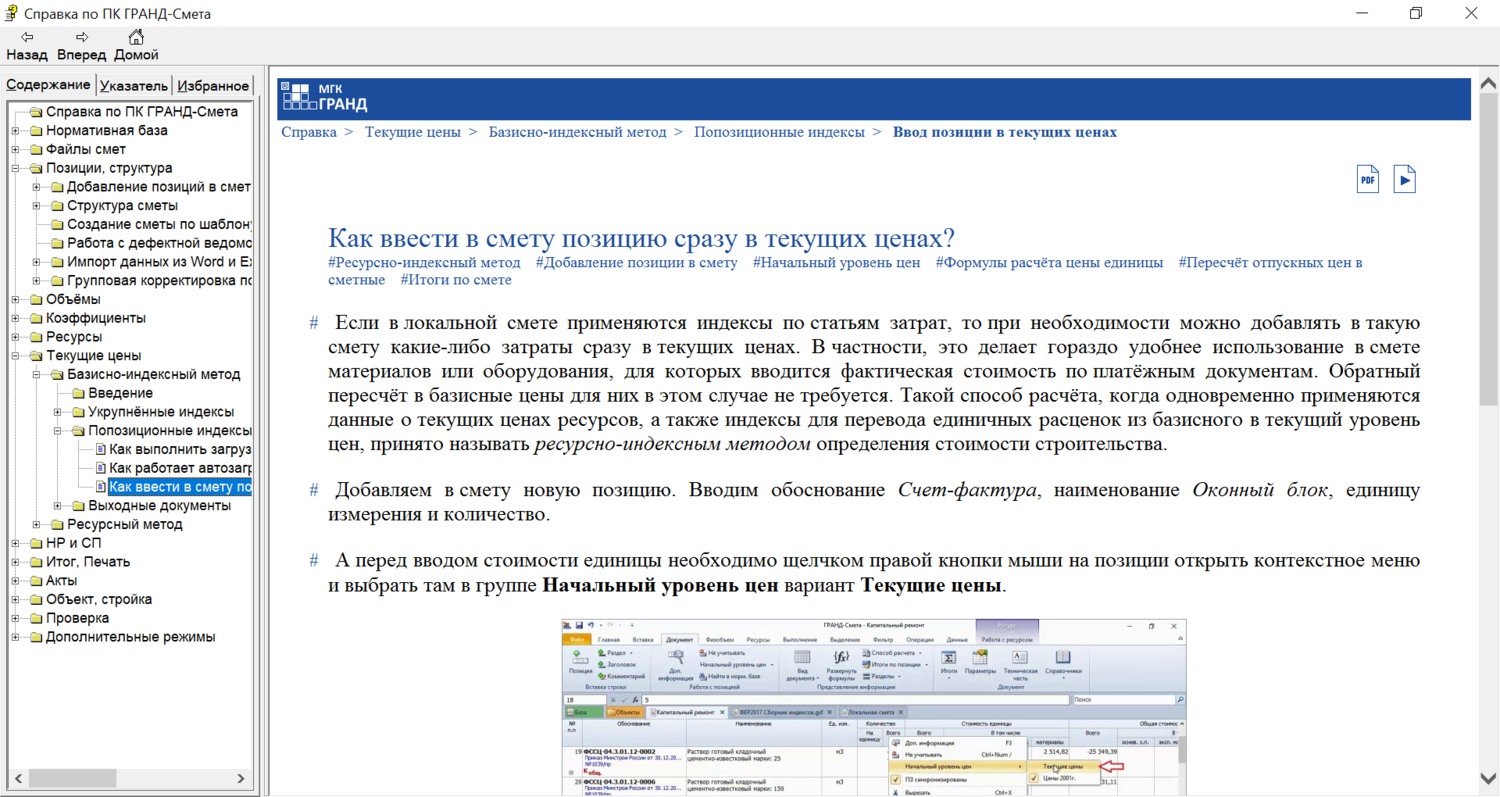This screenshot has height=797, width=1500.
Task: Click the folder icon beside Проверка
Action: click(x=36, y=618)
